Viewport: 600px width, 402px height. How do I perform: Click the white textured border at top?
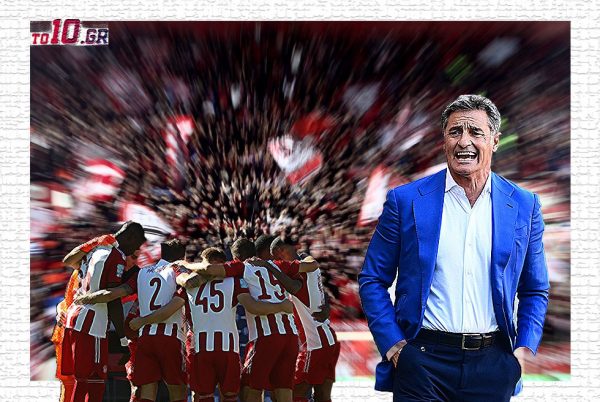tap(300, 9)
